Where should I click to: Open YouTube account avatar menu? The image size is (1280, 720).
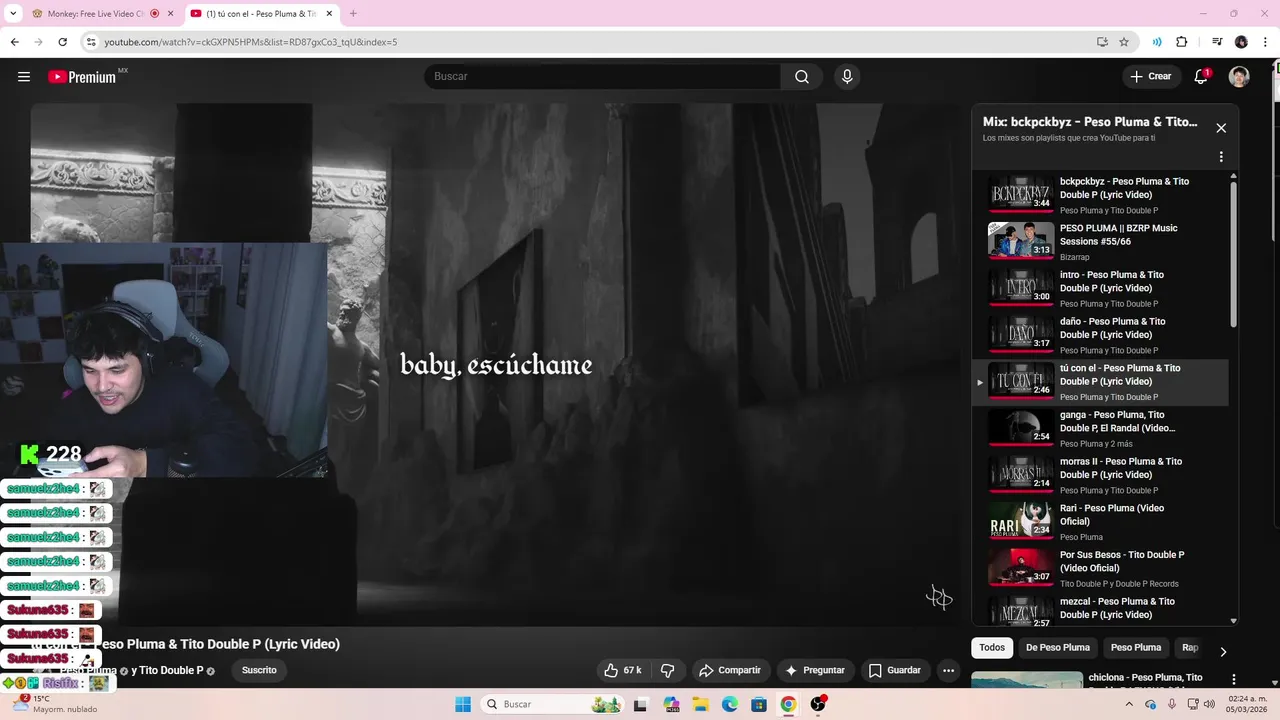[x=1239, y=76]
